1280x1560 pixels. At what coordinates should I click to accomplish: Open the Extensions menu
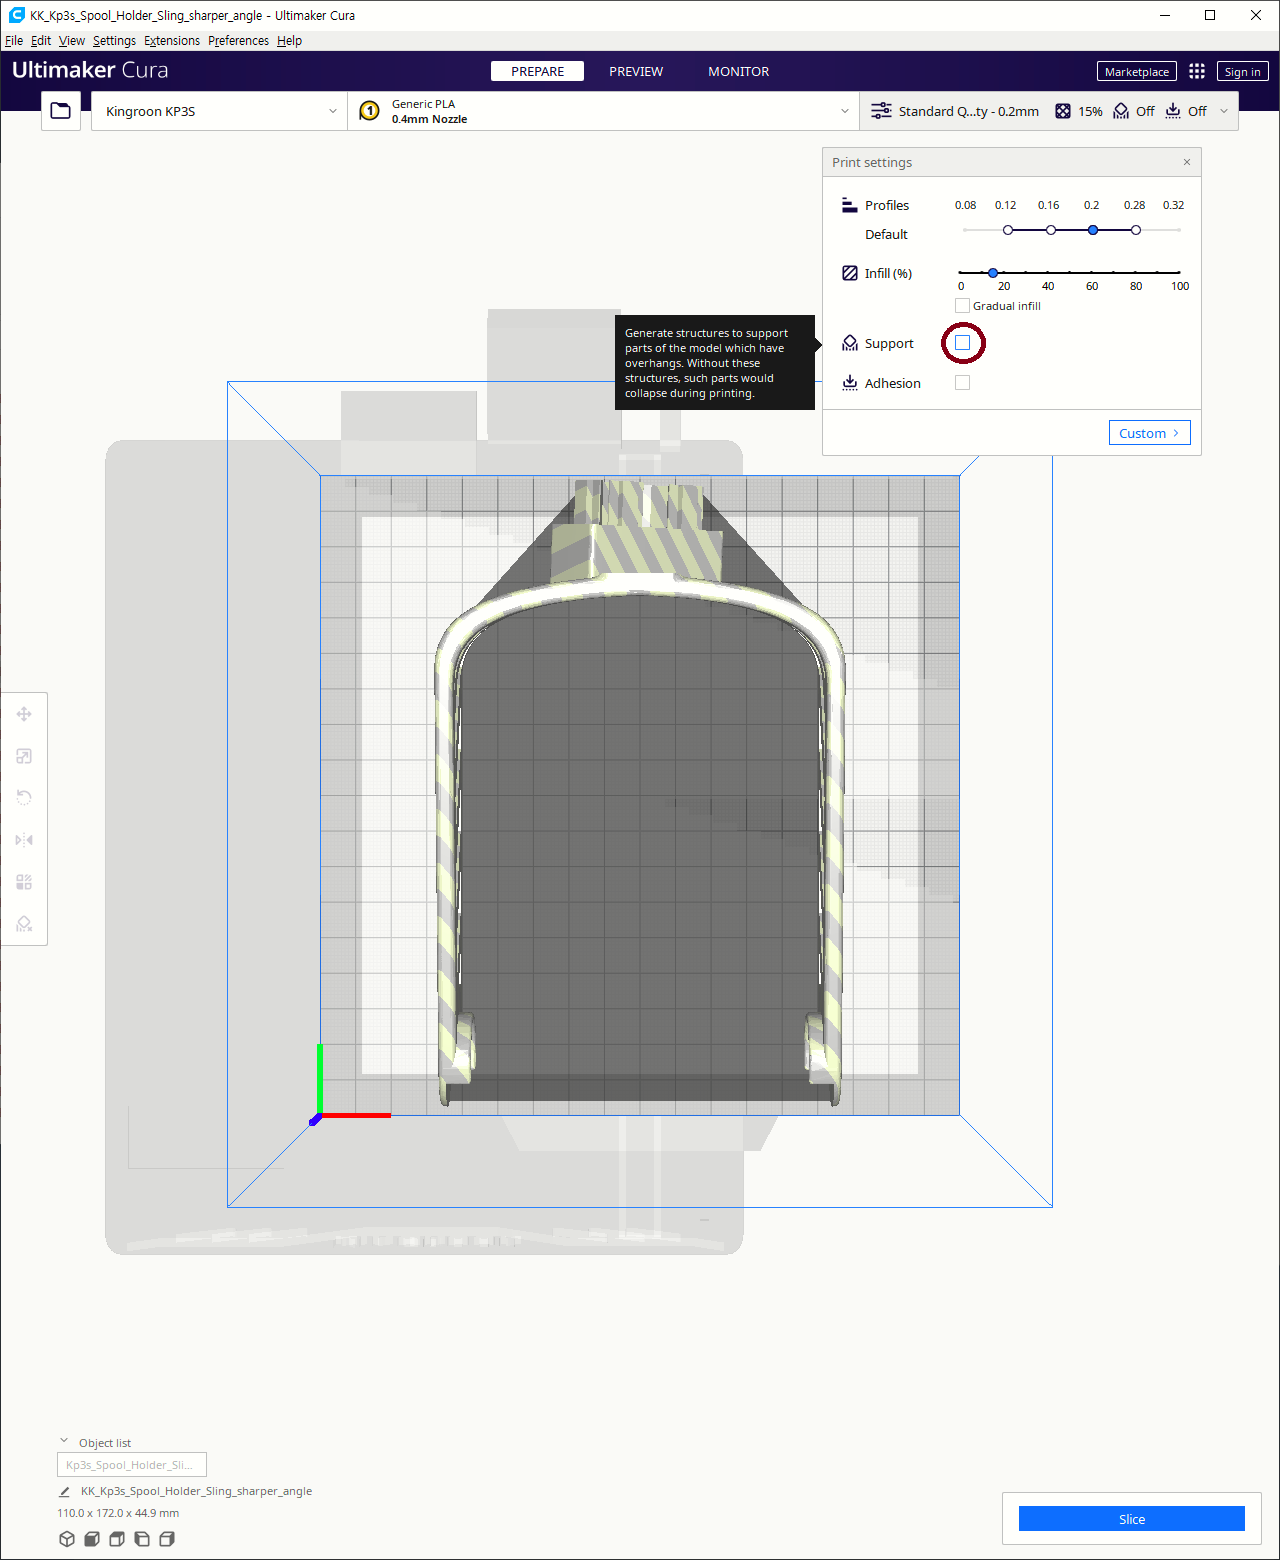coord(172,41)
